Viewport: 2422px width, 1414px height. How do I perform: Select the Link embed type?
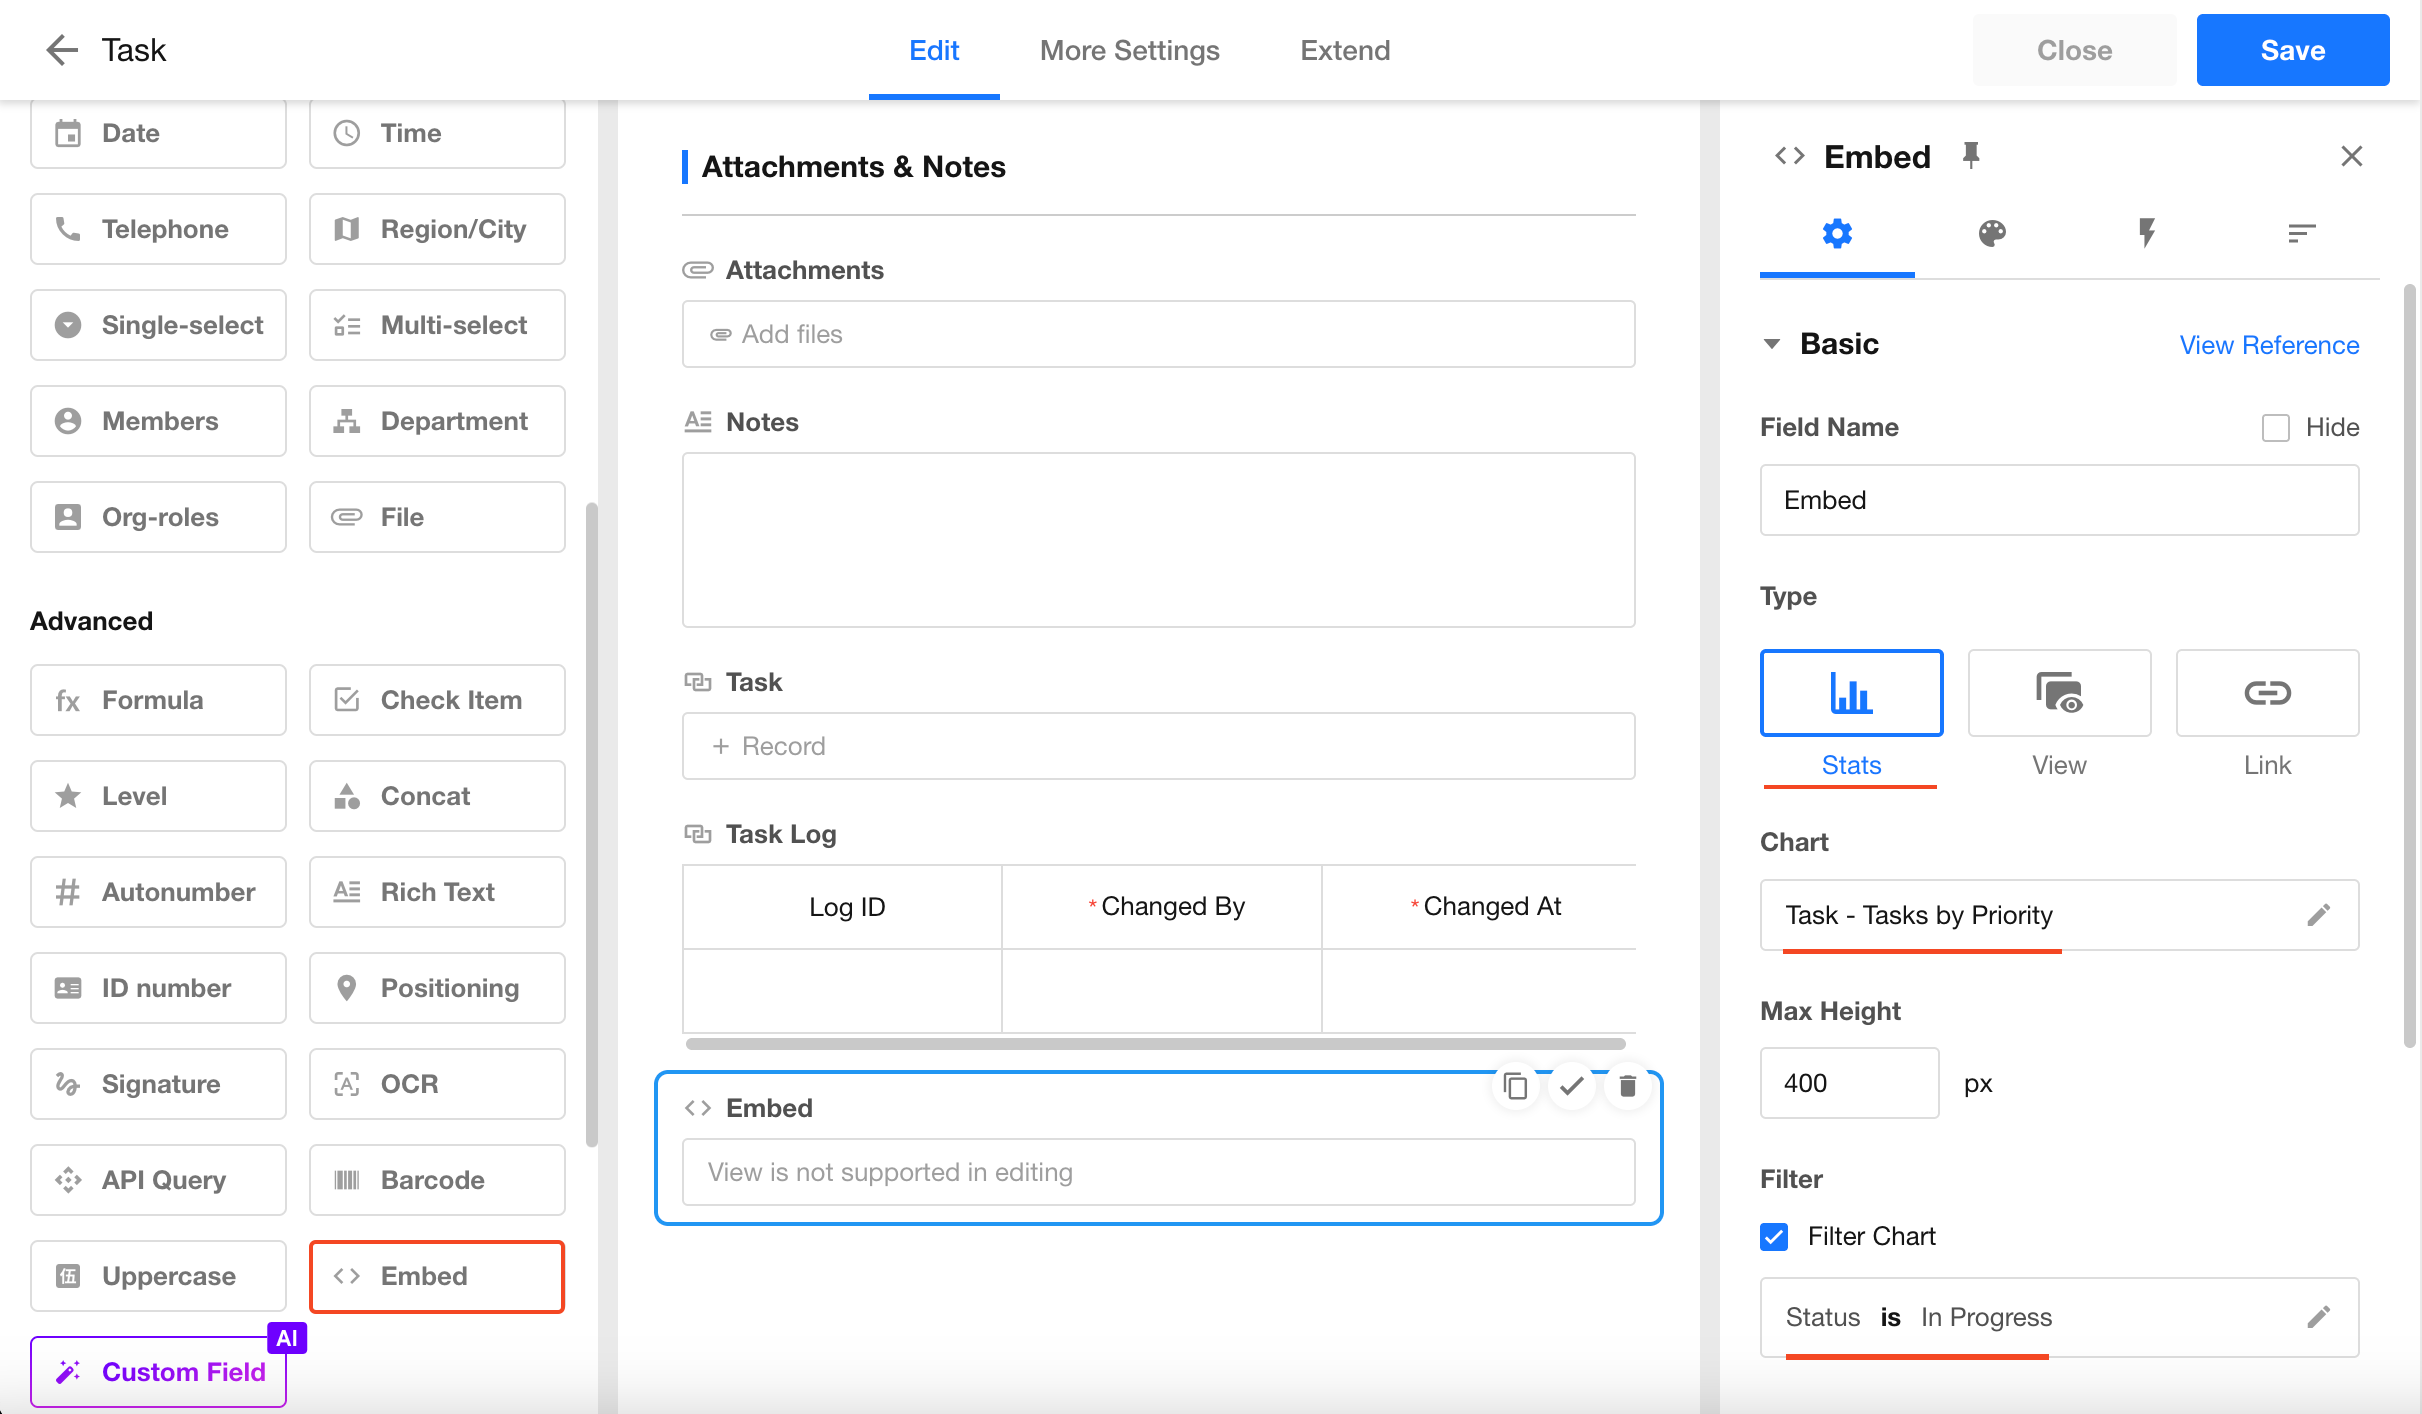tap(2267, 693)
